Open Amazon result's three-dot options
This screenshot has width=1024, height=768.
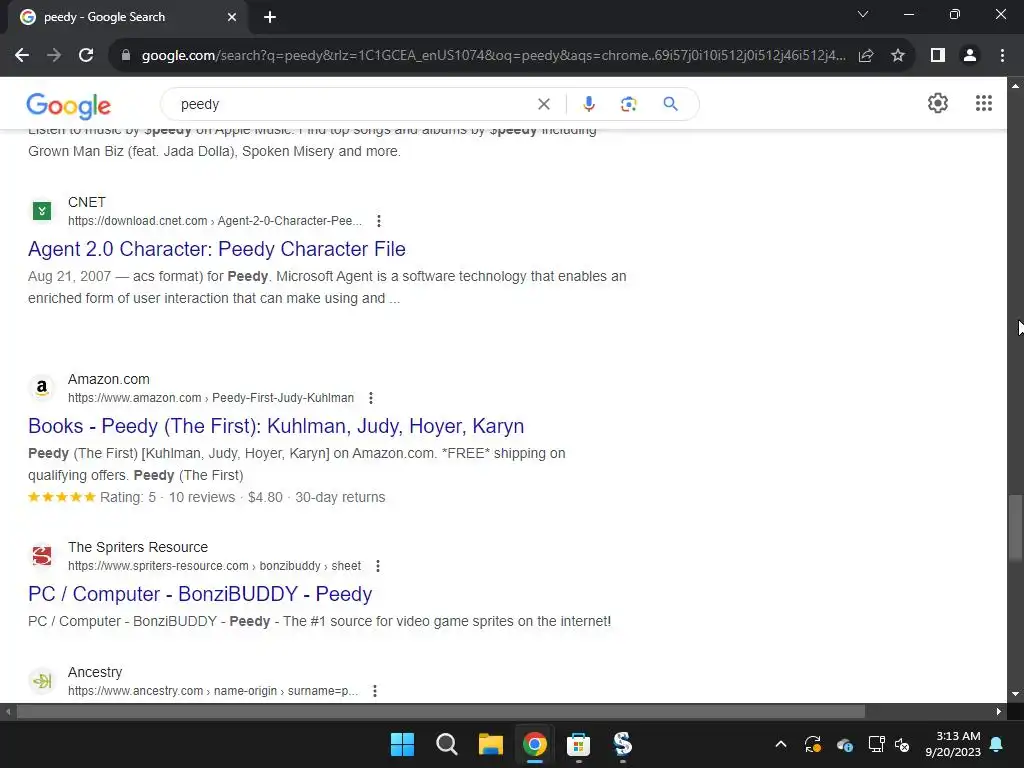point(371,398)
